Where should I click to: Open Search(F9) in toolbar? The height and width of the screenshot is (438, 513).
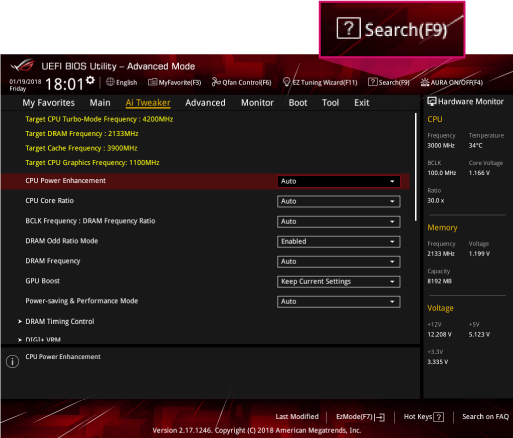tap(389, 82)
